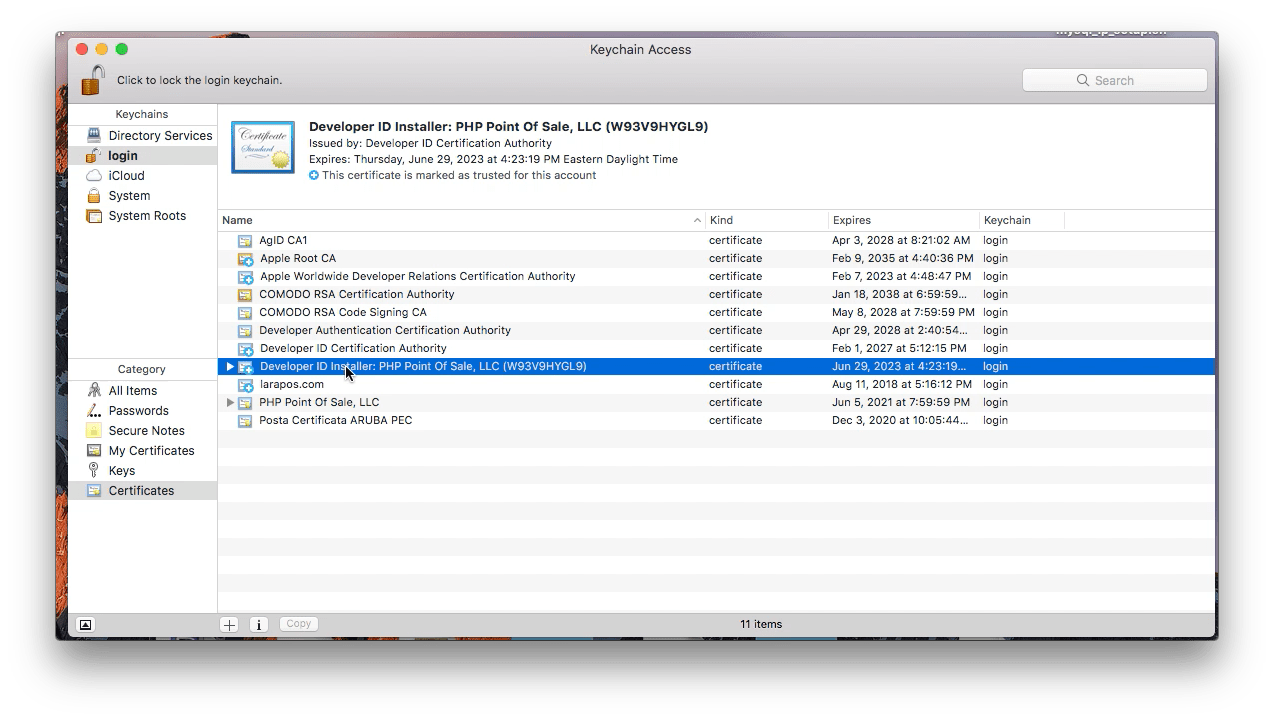Viewport: 1274px width, 720px height.
Task: Click the padlock icon to lock login keychain
Action: [93, 80]
